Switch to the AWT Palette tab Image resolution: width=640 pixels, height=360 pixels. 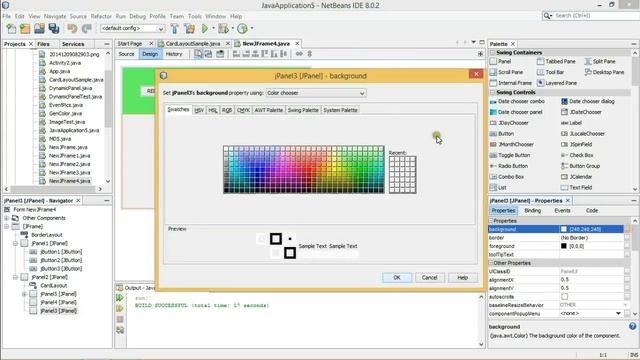(268, 110)
